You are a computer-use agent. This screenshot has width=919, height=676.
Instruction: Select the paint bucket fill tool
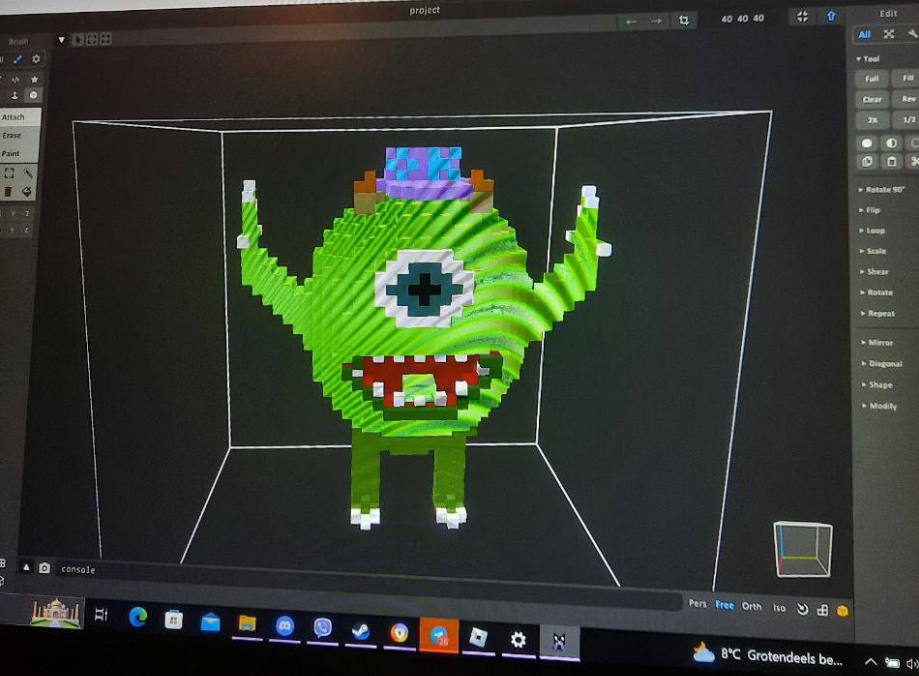[x=27, y=191]
